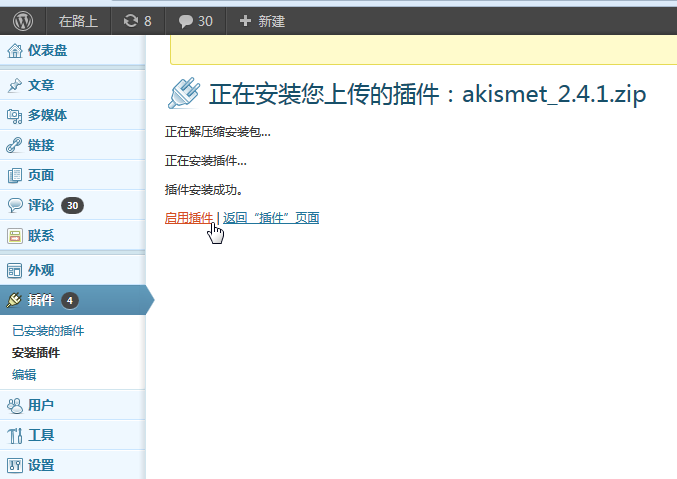Click the 4 badge beside 插件
The width and height of the screenshot is (677, 479).
[x=70, y=301]
